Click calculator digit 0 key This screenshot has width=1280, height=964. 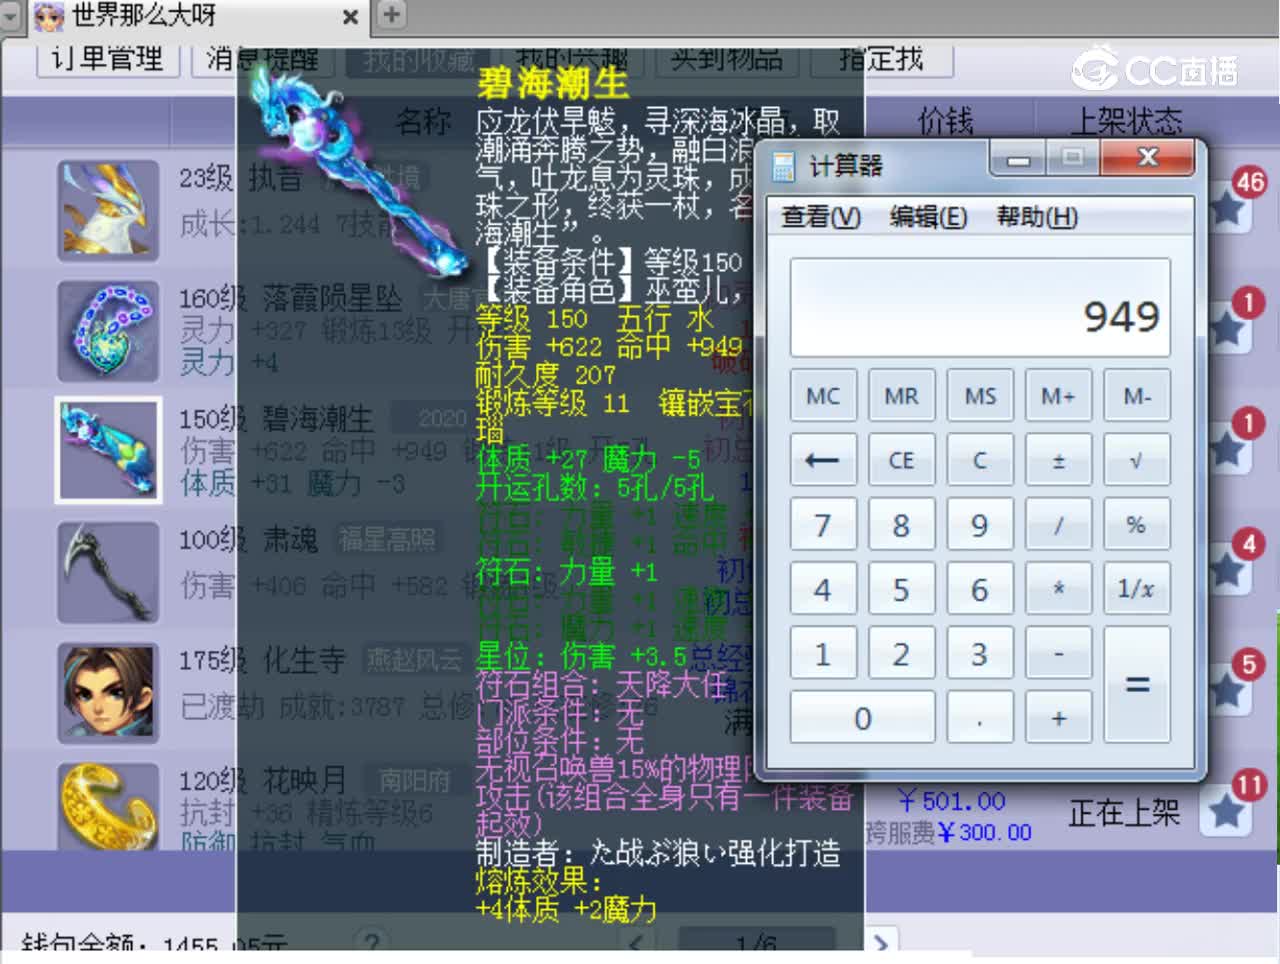click(862, 718)
